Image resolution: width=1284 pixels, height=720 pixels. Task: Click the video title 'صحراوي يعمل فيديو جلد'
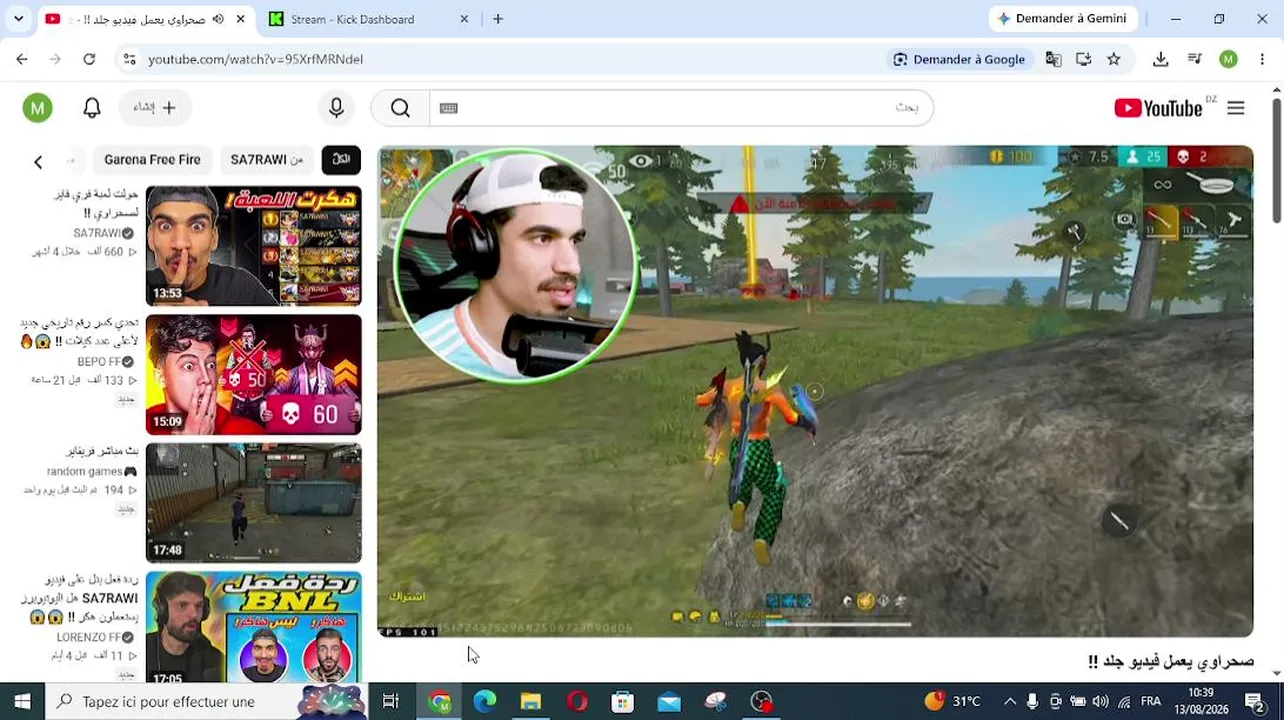tap(1170, 661)
